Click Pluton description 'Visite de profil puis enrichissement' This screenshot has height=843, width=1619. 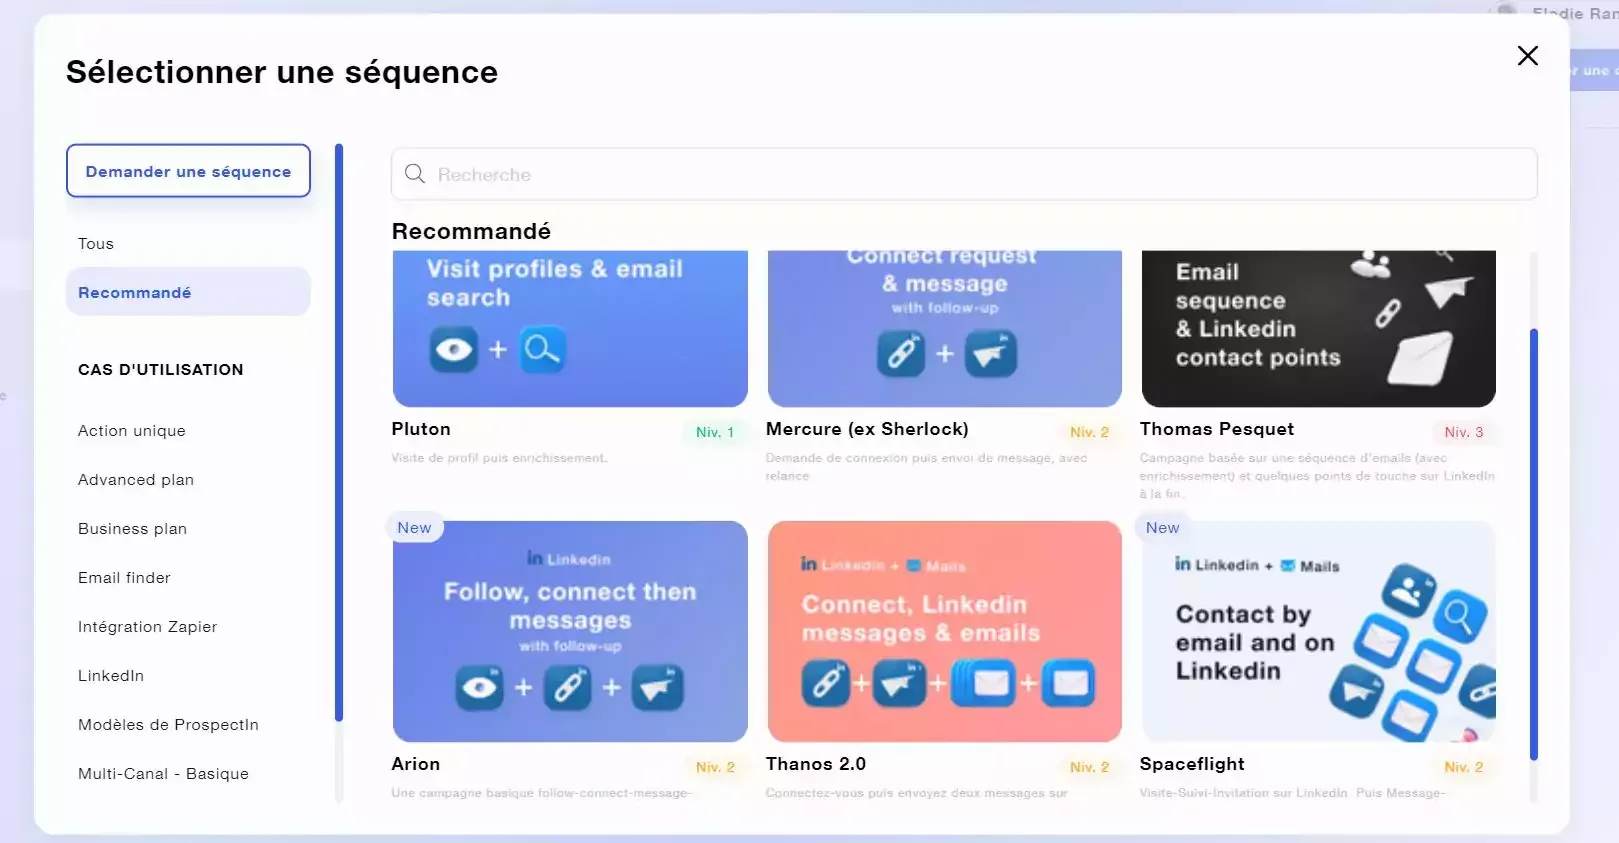coord(499,458)
